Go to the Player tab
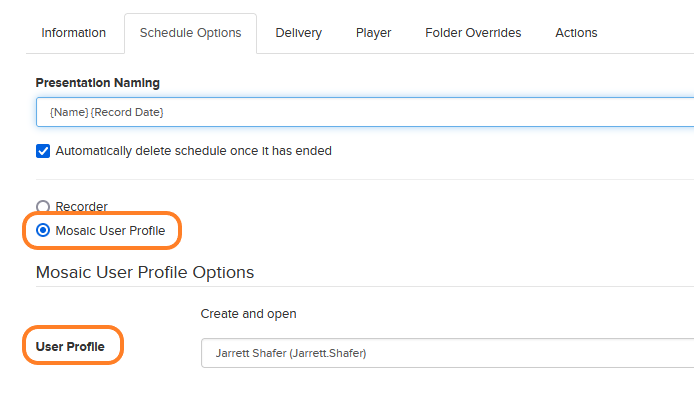Viewport: 694px width, 400px height. click(373, 33)
